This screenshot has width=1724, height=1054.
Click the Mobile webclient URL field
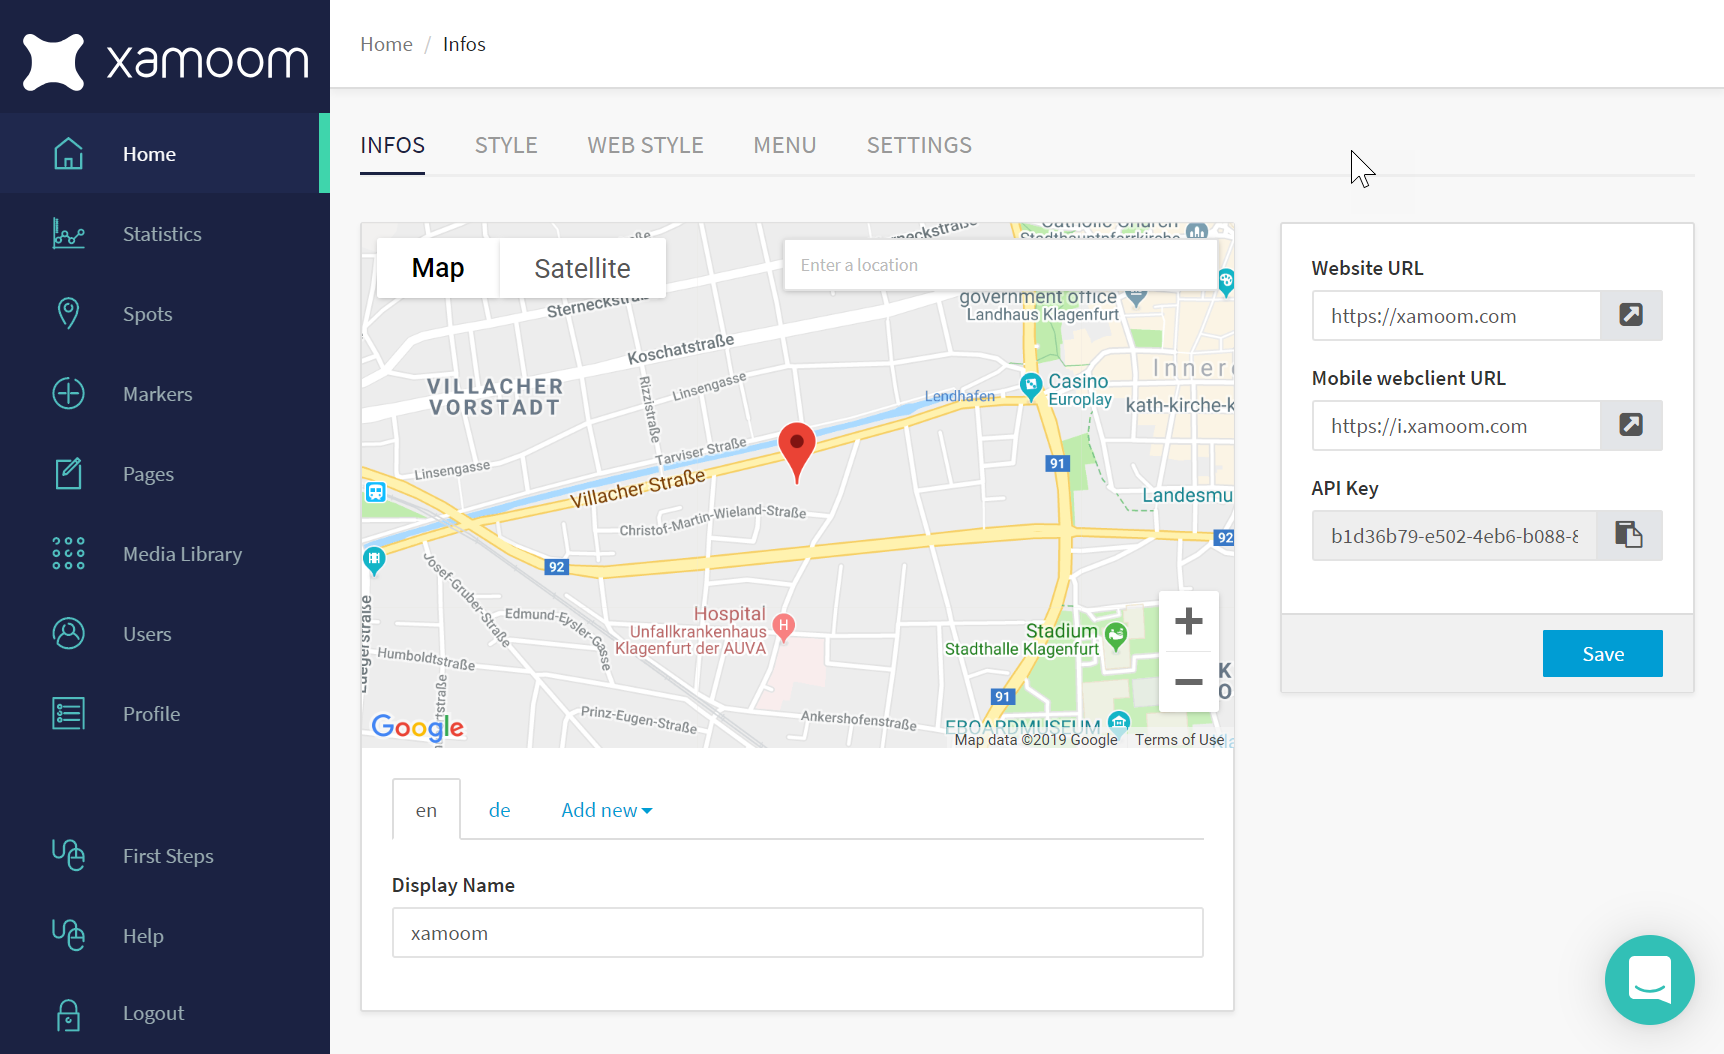(1456, 425)
